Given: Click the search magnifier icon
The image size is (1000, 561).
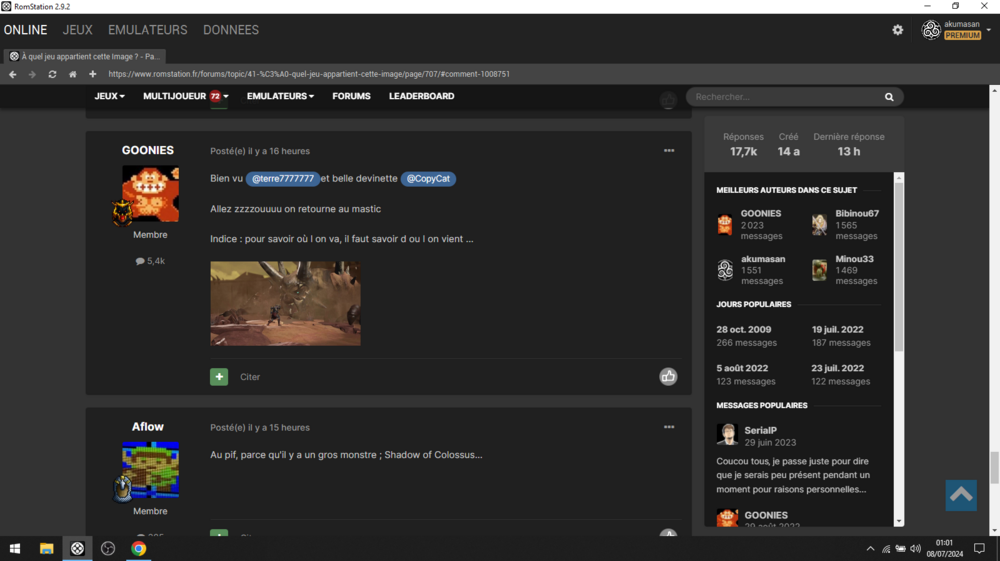Looking at the screenshot, I should coord(888,97).
